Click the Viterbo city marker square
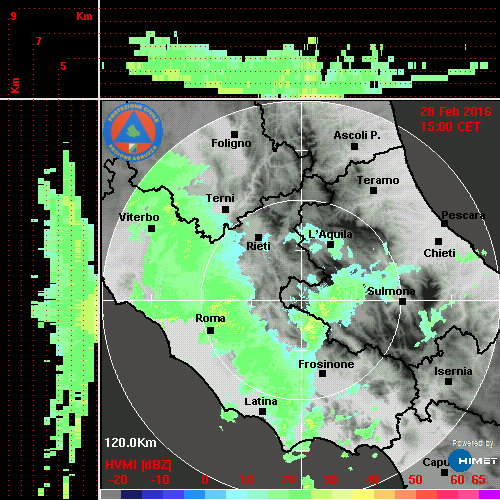Screen dimensions: 500x500 [x=151, y=229]
